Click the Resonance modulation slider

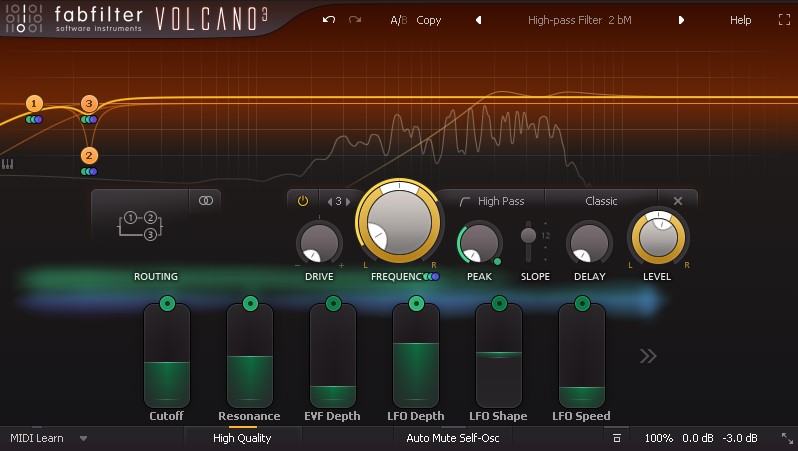click(250, 355)
